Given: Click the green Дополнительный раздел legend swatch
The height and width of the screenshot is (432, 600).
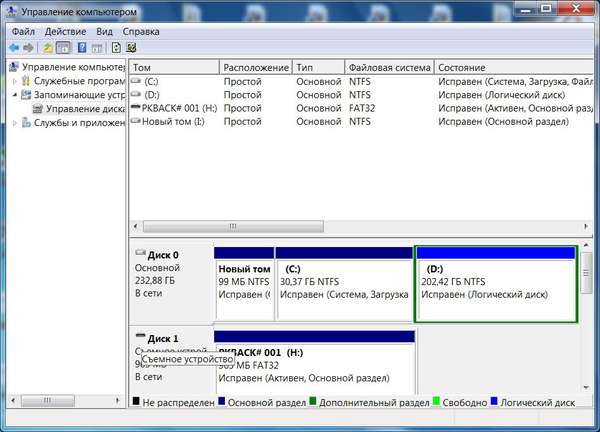Looking at the screenshot, I should pyautogui.click(x=313, y=401).
